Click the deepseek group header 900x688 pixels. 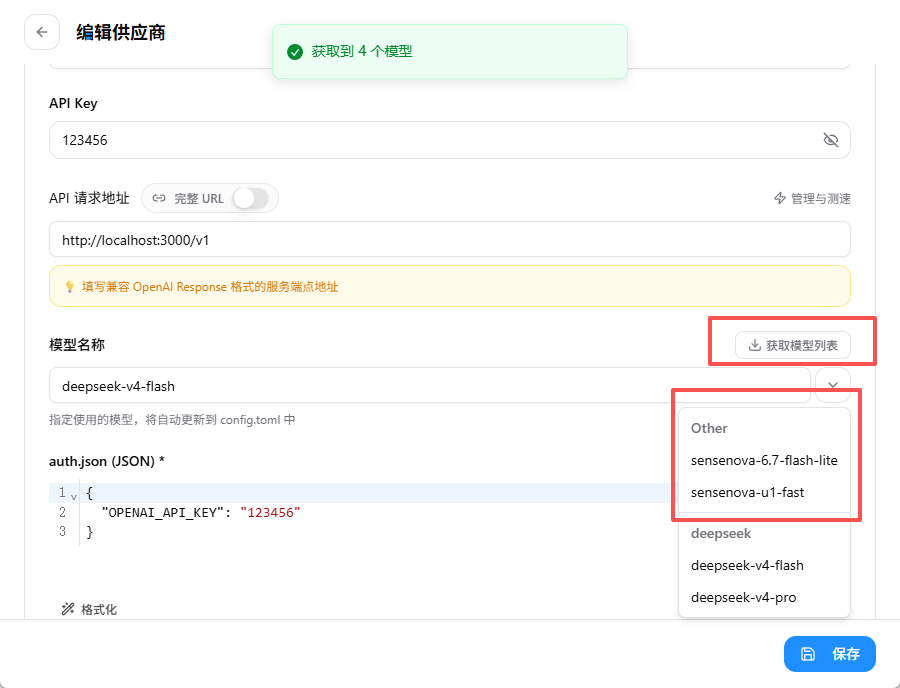coord(721,533)
